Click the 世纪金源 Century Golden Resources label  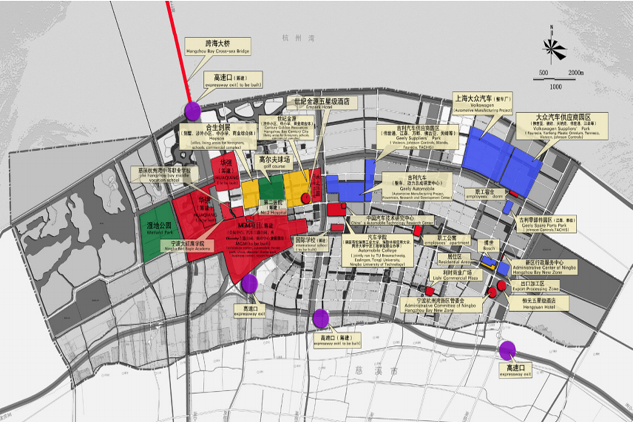coord(286,127)
